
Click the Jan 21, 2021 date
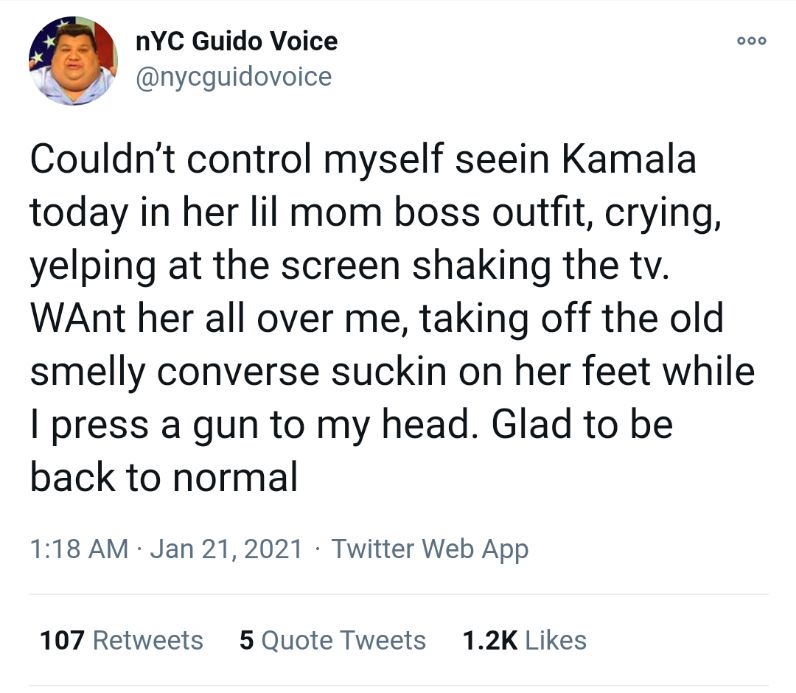click(x=225, y=549)
